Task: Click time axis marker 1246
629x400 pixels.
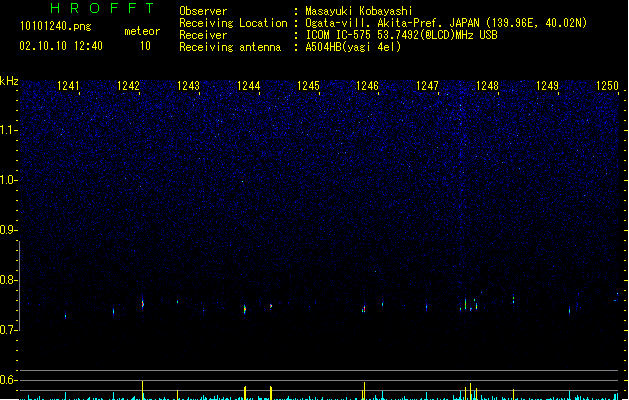Action: (367, 86)
